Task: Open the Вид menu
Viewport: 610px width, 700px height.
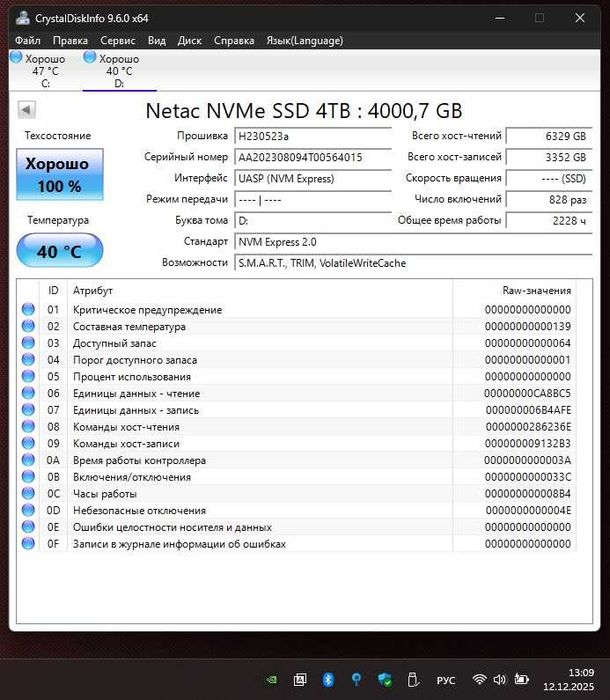Action: 157,41
